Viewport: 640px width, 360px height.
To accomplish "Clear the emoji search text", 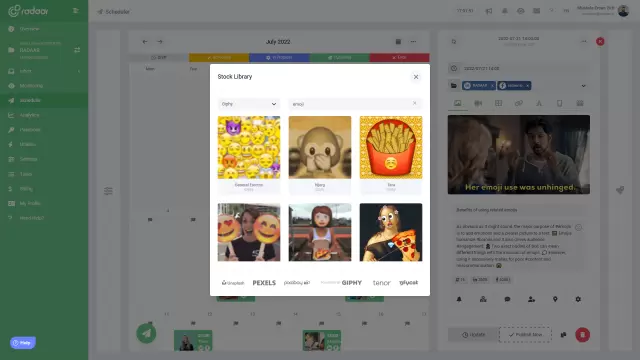I will [x=414, y=103].
